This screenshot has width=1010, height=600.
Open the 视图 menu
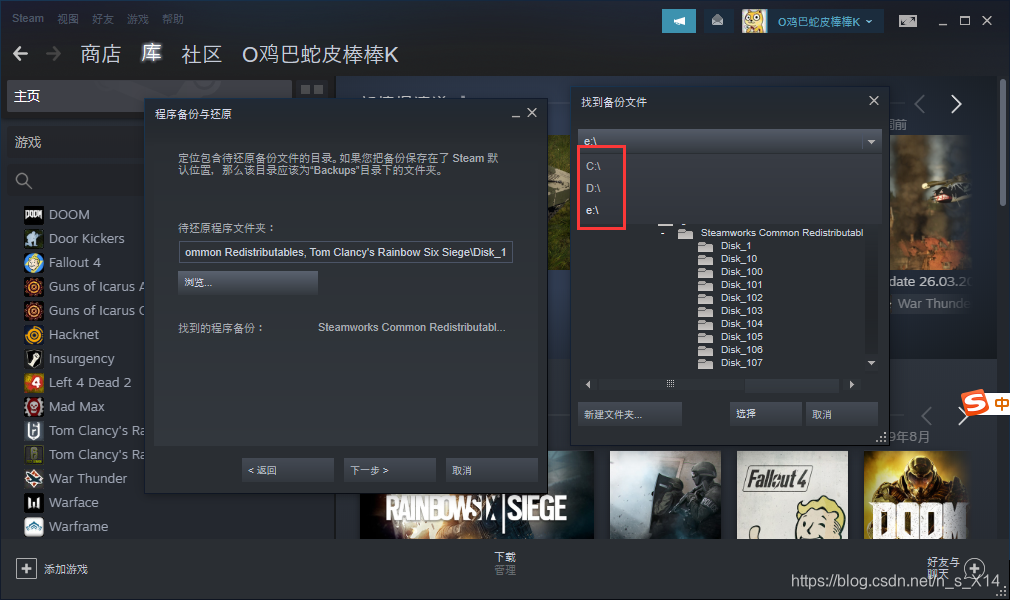(68, 19)
